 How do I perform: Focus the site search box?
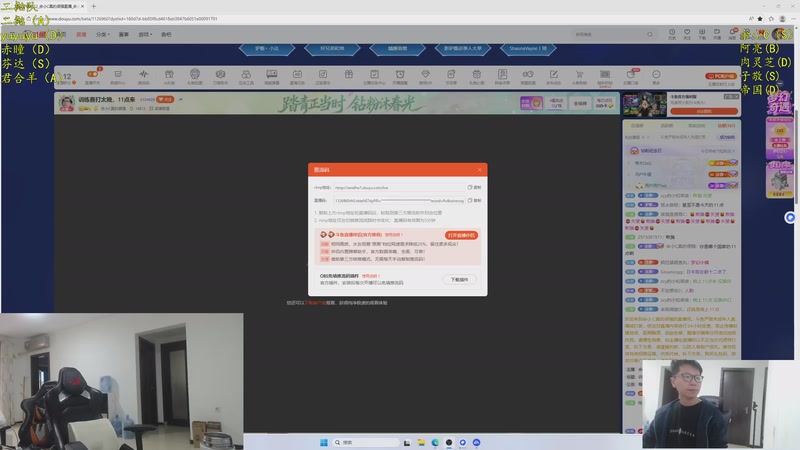coord(612,34)
